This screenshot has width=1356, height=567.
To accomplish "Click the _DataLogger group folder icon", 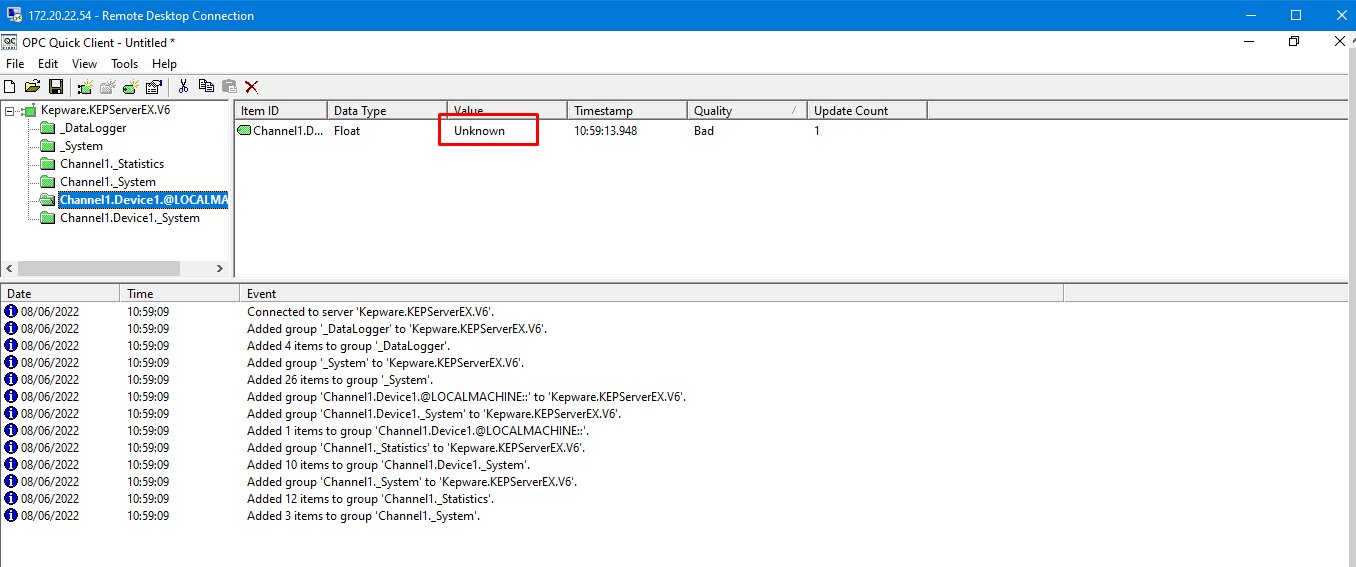I will [x=48, y=128].
